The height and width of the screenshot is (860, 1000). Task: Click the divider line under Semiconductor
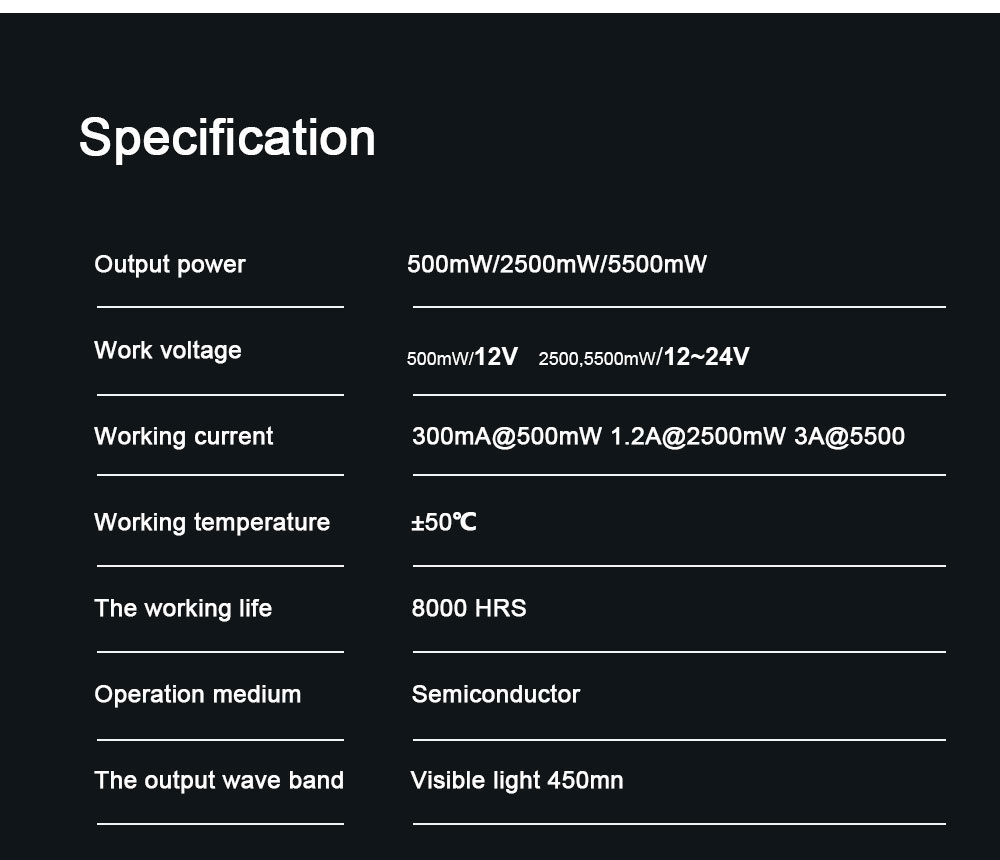click(x=679, y=740)
